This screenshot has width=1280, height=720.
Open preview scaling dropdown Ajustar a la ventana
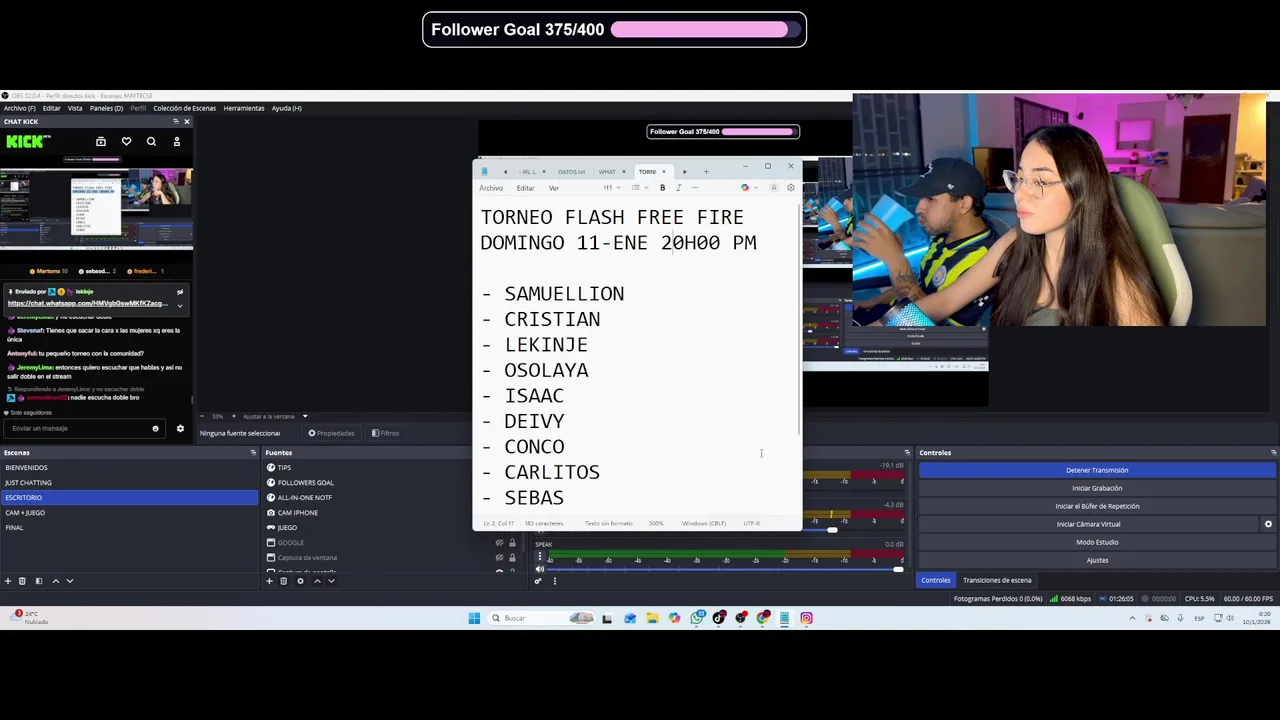tap(273, 416)
